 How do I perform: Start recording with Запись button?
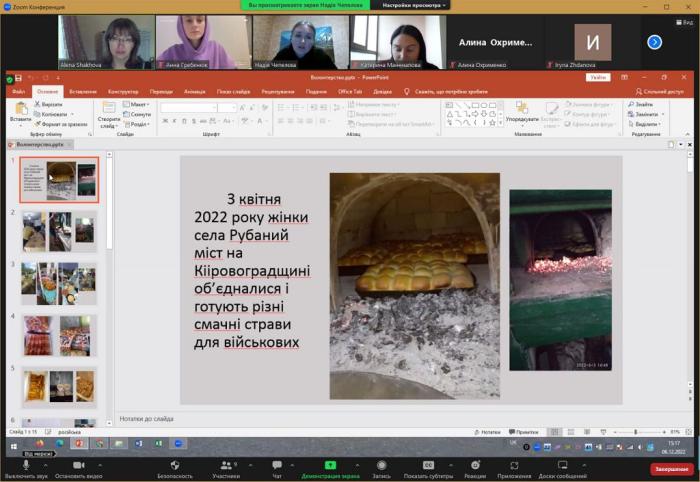pyautogui.click(x=381, y=466)
